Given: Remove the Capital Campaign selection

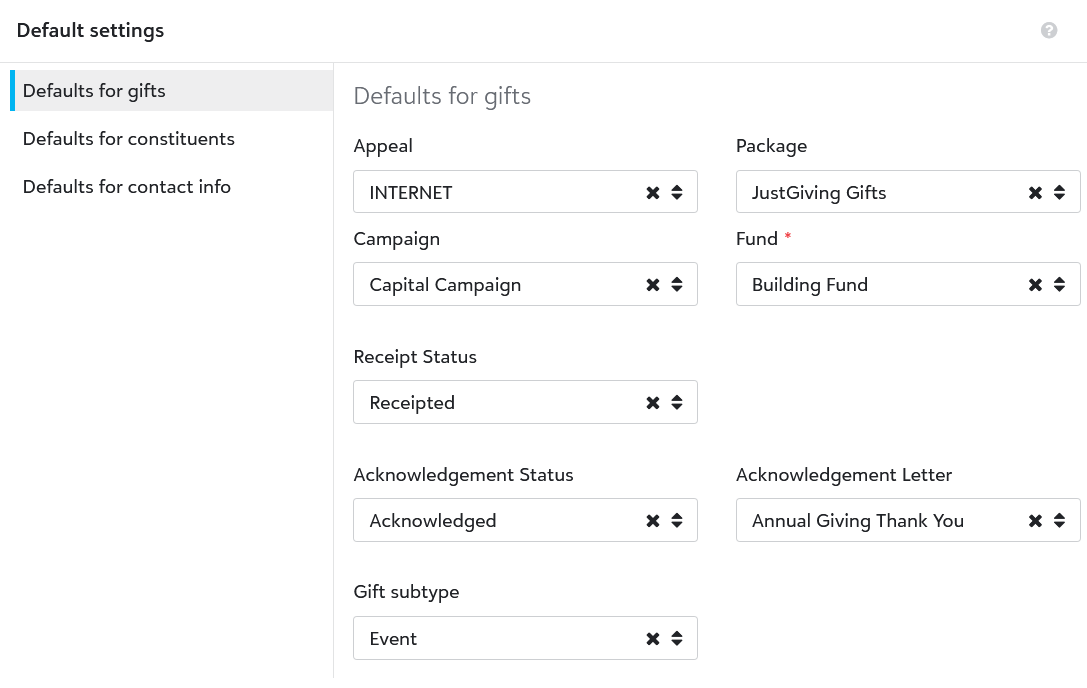Looking at the screenshot, I should [x=653, y=285].
